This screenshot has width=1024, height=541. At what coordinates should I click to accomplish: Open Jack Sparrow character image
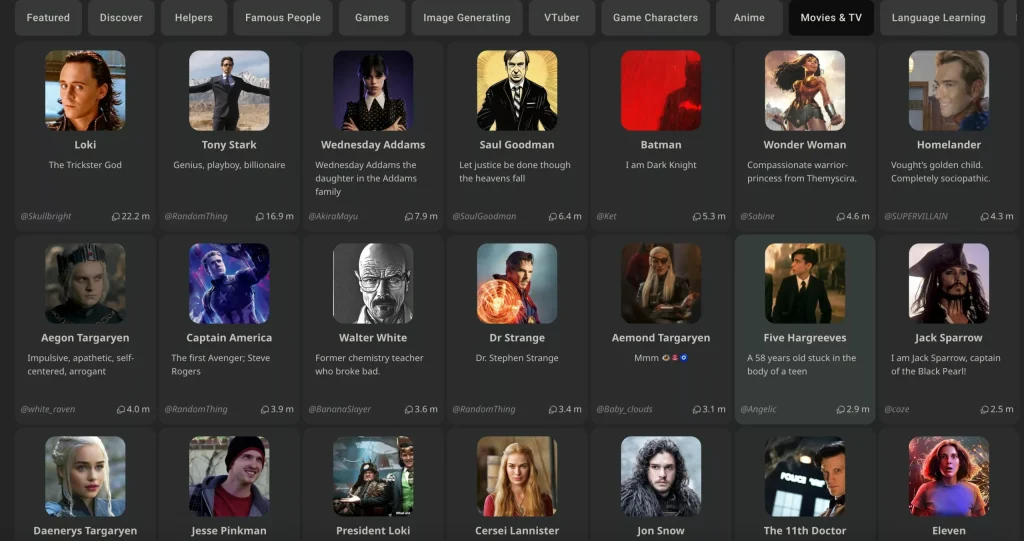pyautogui.click(x=949, y=284)
